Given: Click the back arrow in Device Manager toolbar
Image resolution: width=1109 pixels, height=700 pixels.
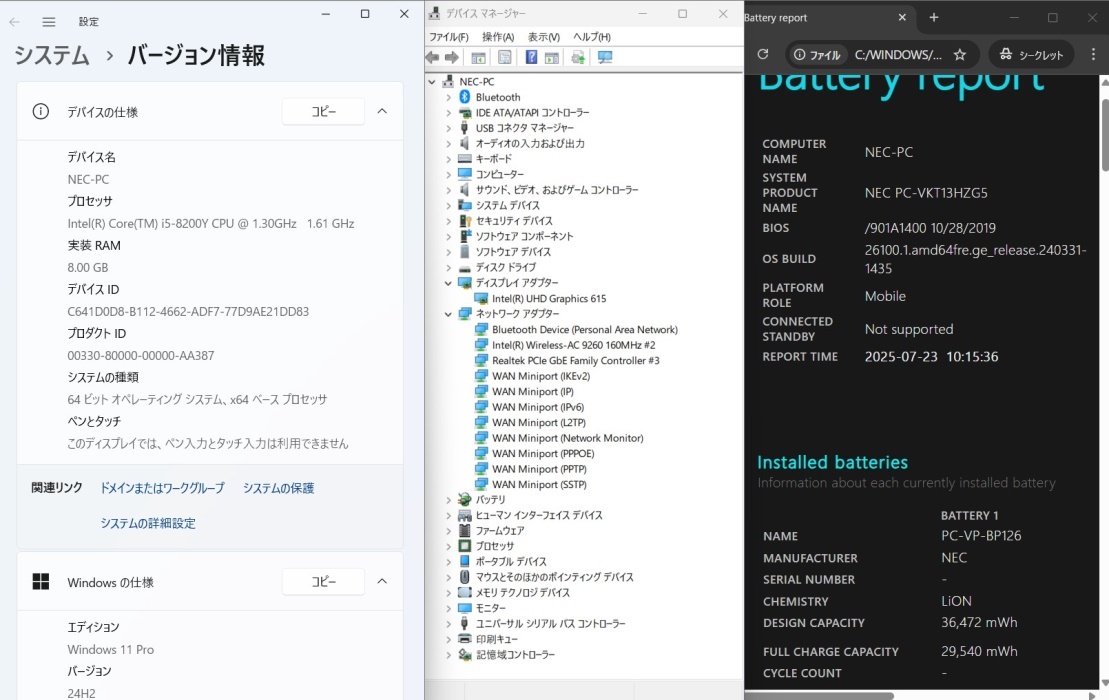Looking at the screenshot, I should (432, 57).
